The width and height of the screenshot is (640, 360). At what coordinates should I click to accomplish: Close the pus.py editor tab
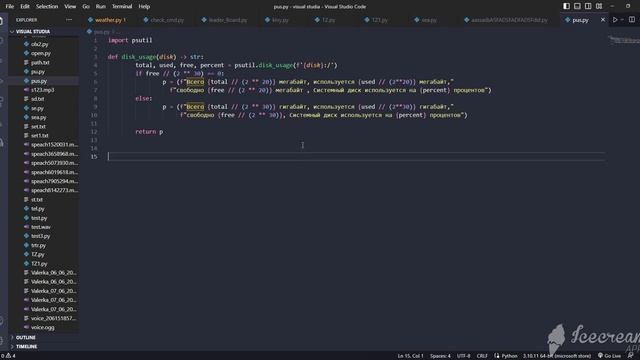[603, 20]
